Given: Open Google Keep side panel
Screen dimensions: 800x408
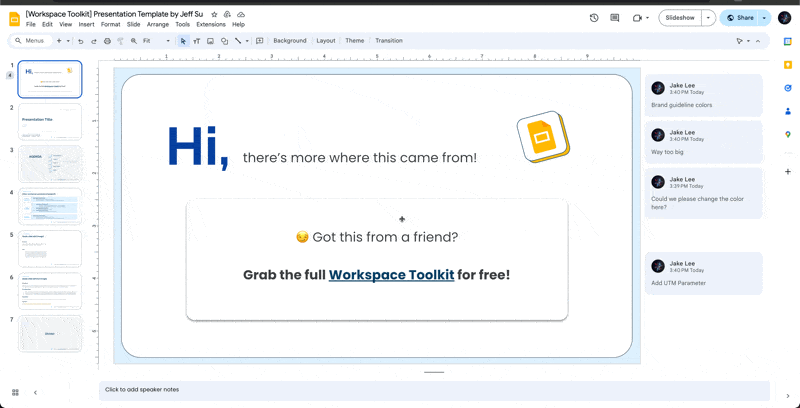Looking at the screenshot, I should tap(788, 65).
